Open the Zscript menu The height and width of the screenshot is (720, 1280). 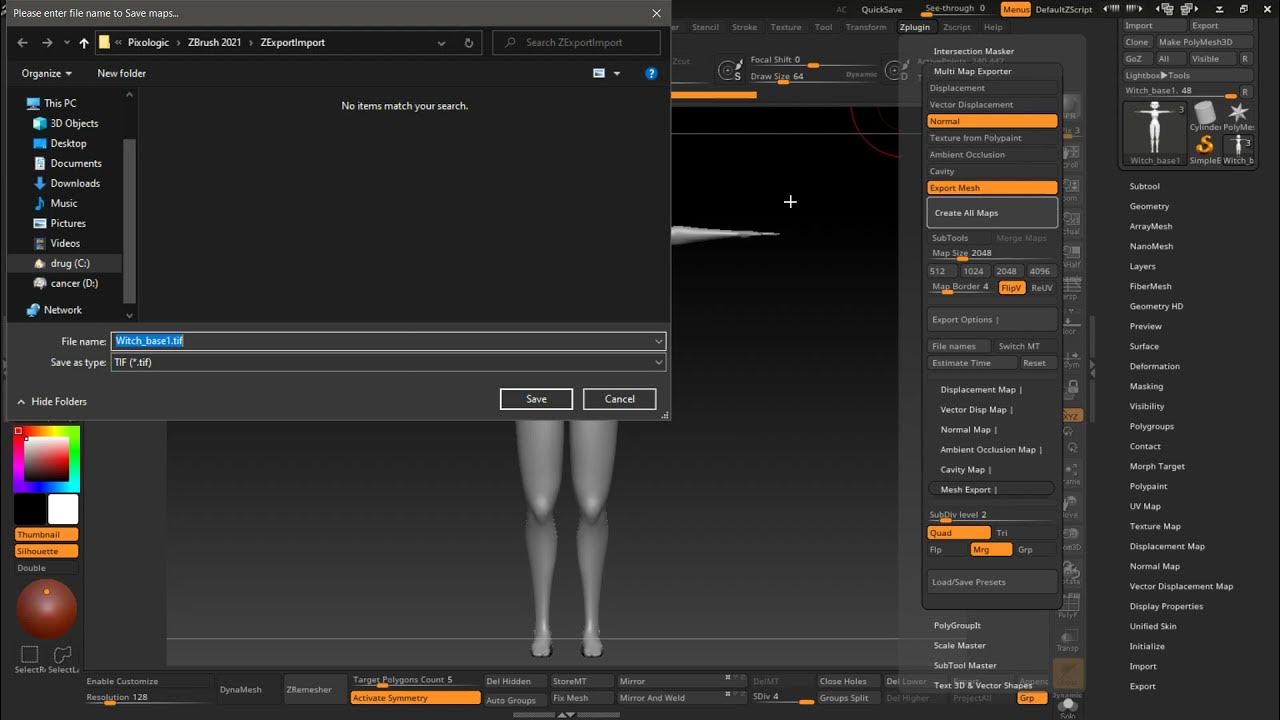coord(957,27)
